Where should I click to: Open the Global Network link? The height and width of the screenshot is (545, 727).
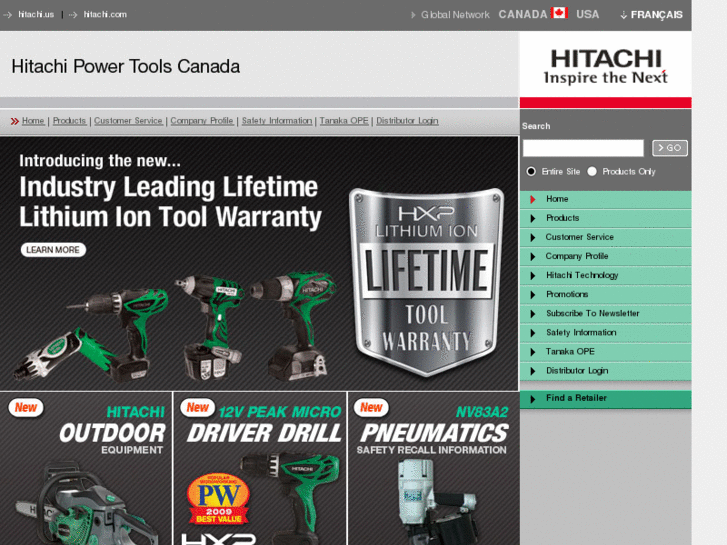pos(455,15)
